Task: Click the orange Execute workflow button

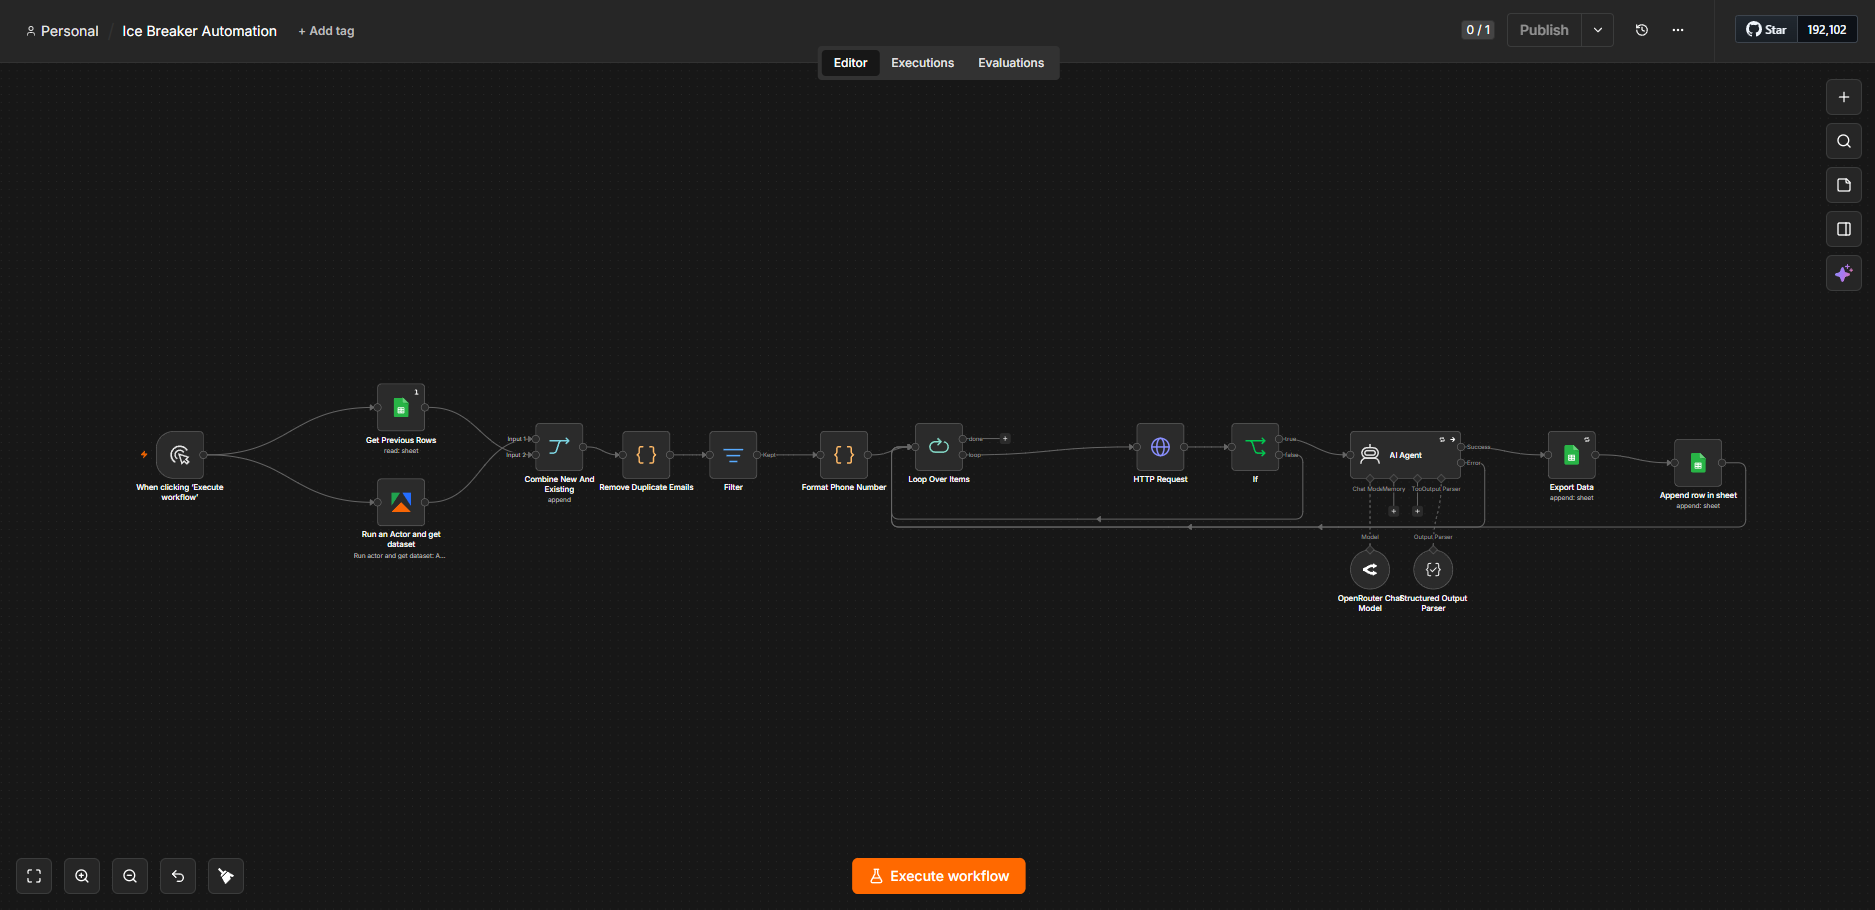Action: pos(939,876)
